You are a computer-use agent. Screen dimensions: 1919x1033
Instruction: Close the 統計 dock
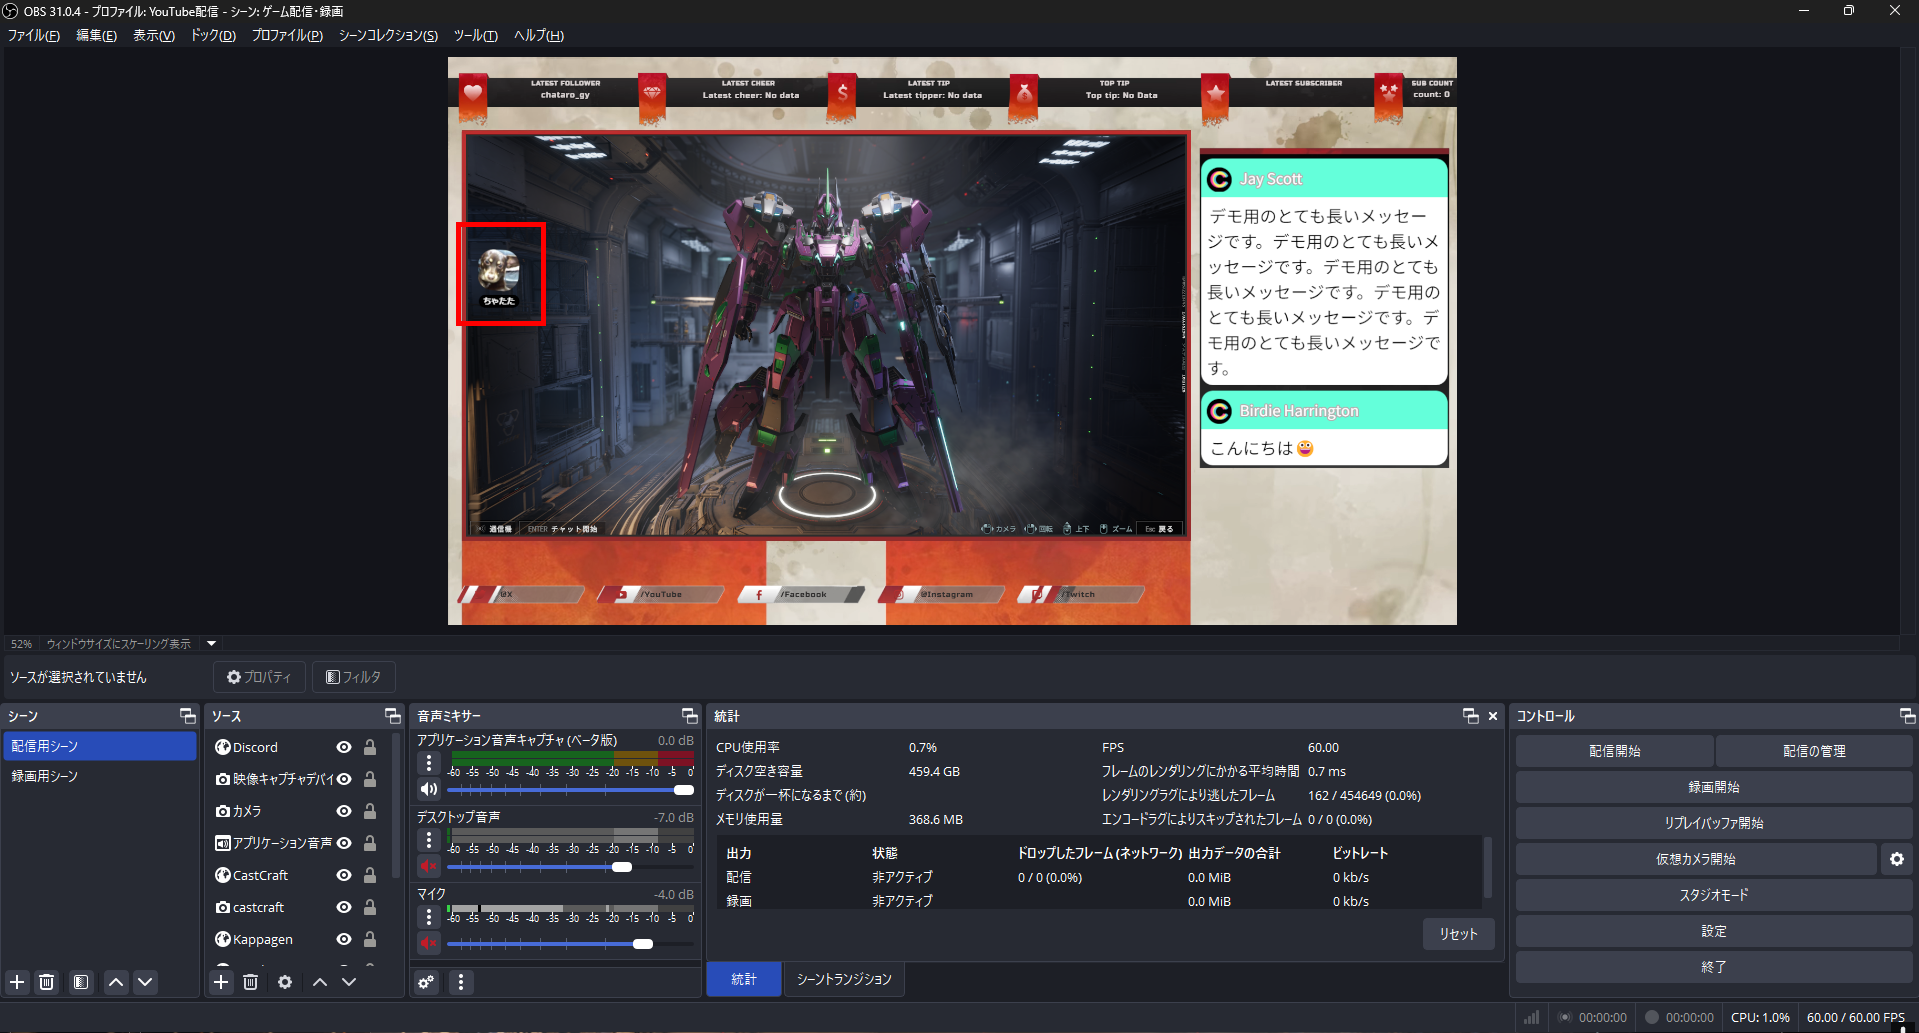(x=1493, y=716)
